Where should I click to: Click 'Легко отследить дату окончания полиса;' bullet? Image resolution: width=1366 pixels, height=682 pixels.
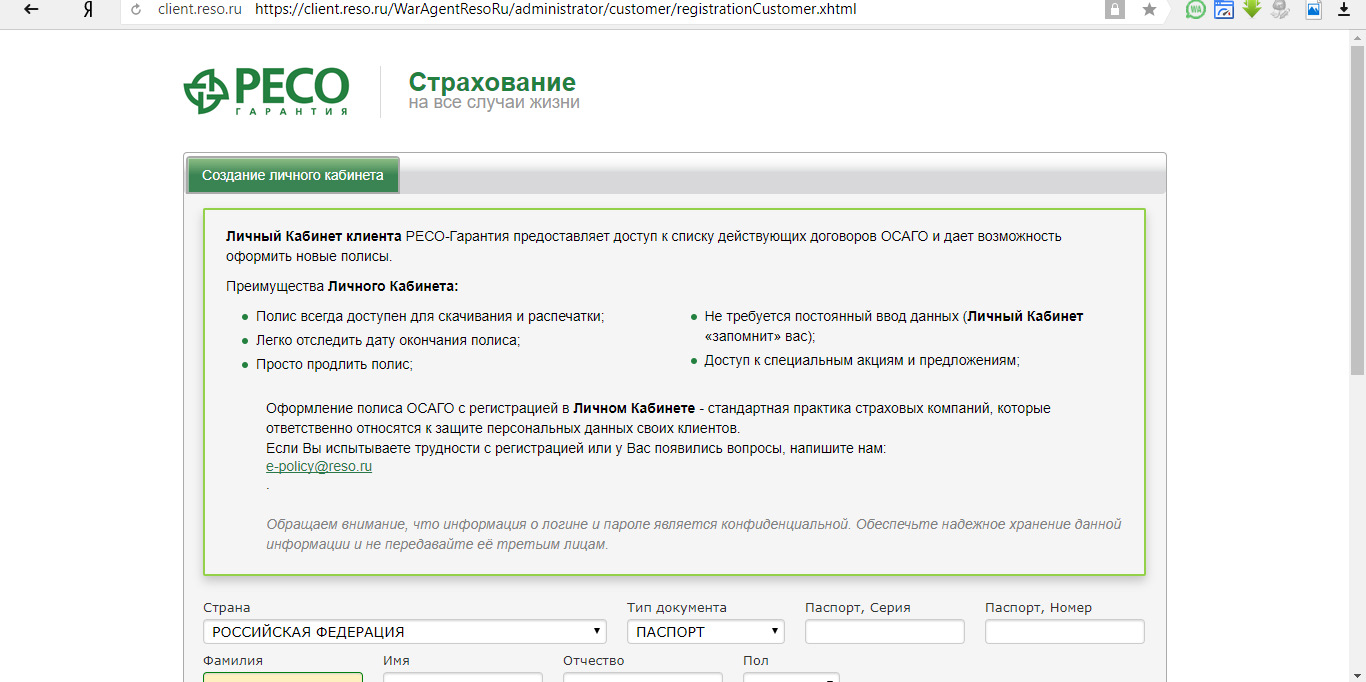tap(388, 340)
